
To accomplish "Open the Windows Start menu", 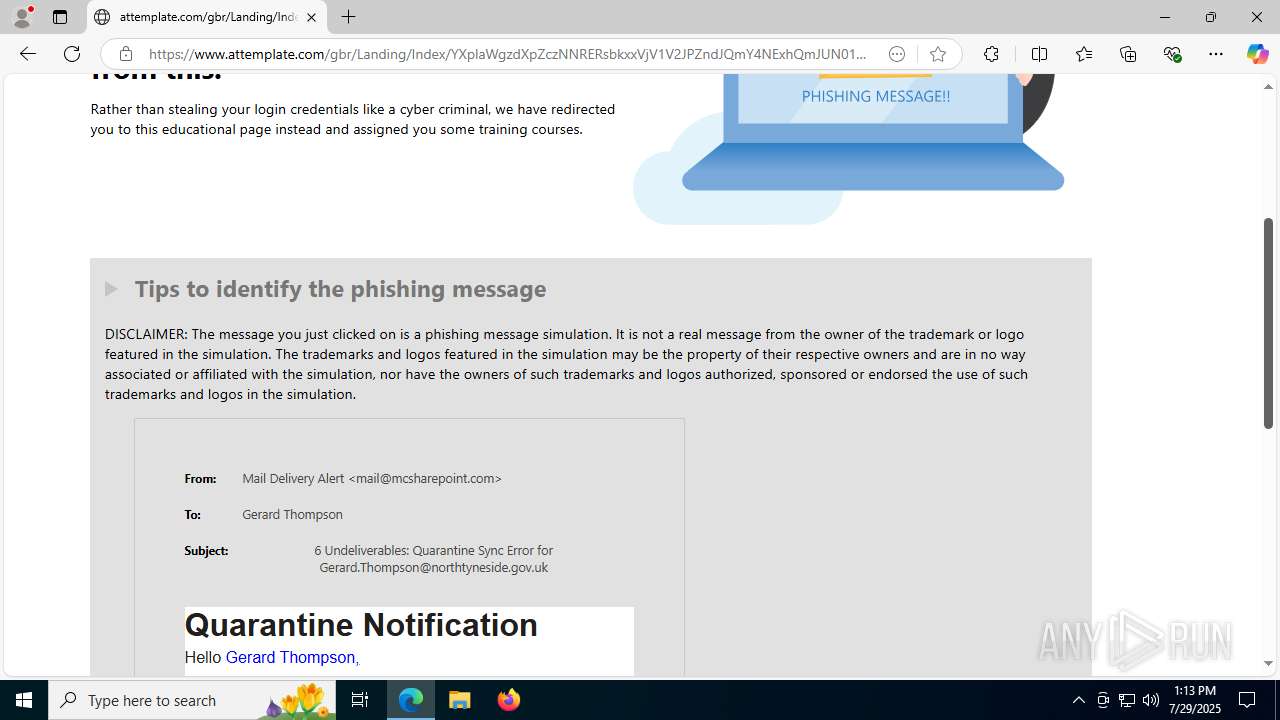I will [24, 700].
